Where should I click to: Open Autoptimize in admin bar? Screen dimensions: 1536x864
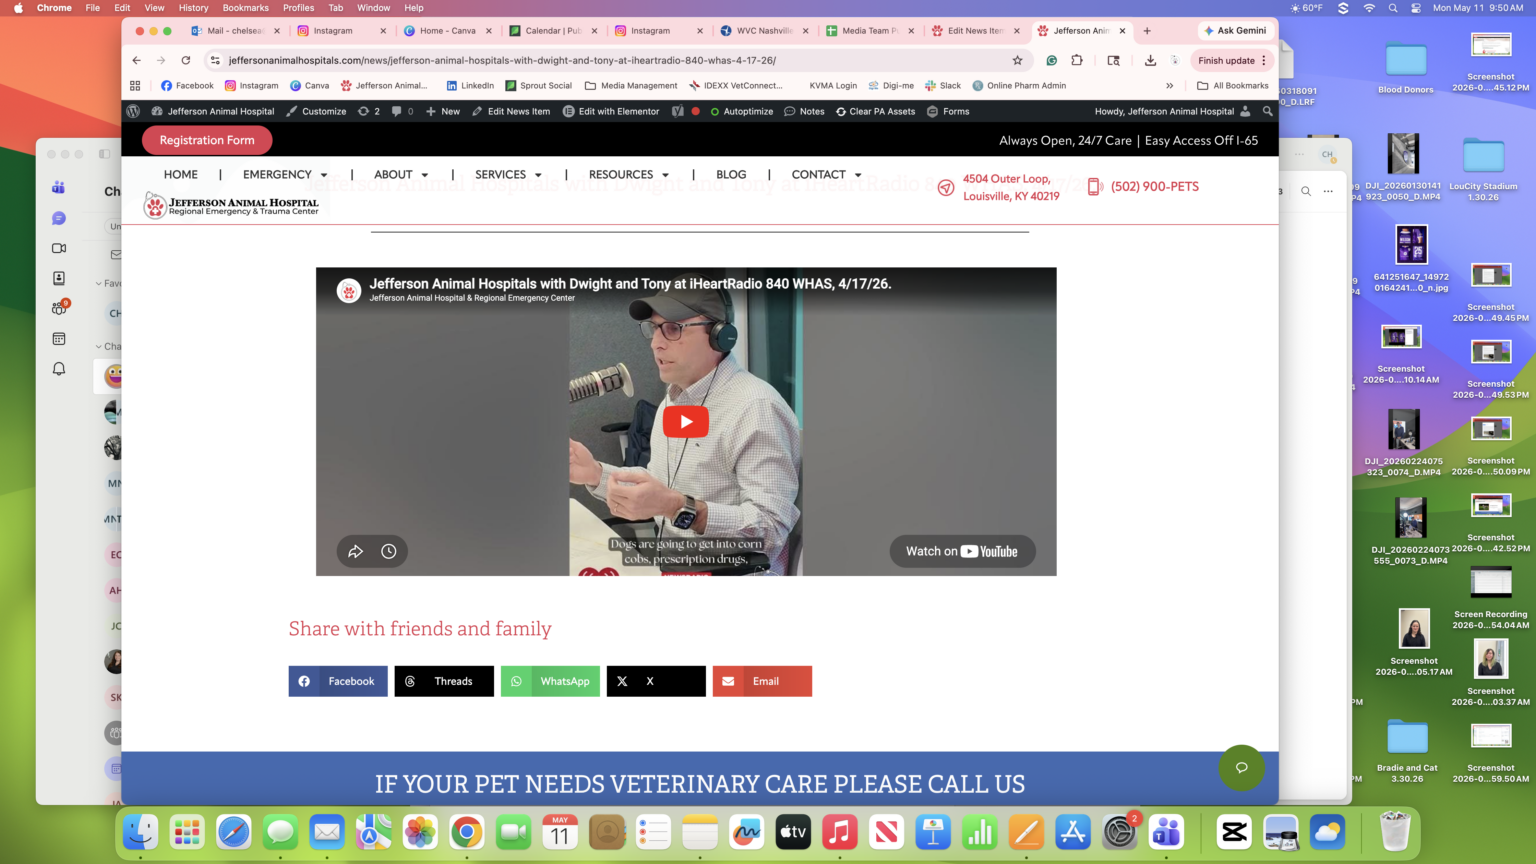click(742, 111)
